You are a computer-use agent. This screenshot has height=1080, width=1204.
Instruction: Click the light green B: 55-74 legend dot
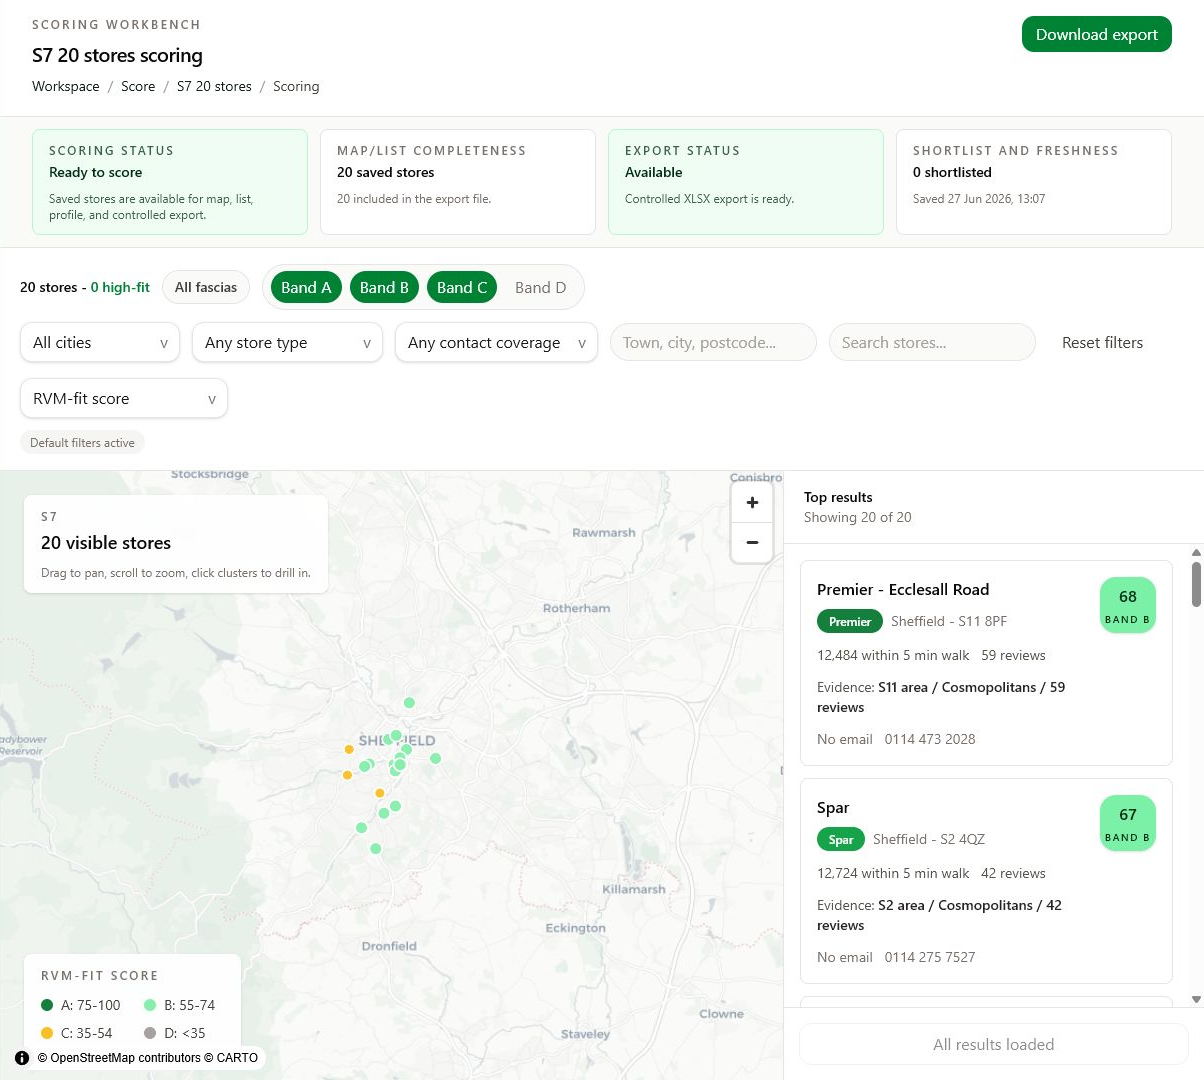pyautogui.click(x=150, y=1005)
